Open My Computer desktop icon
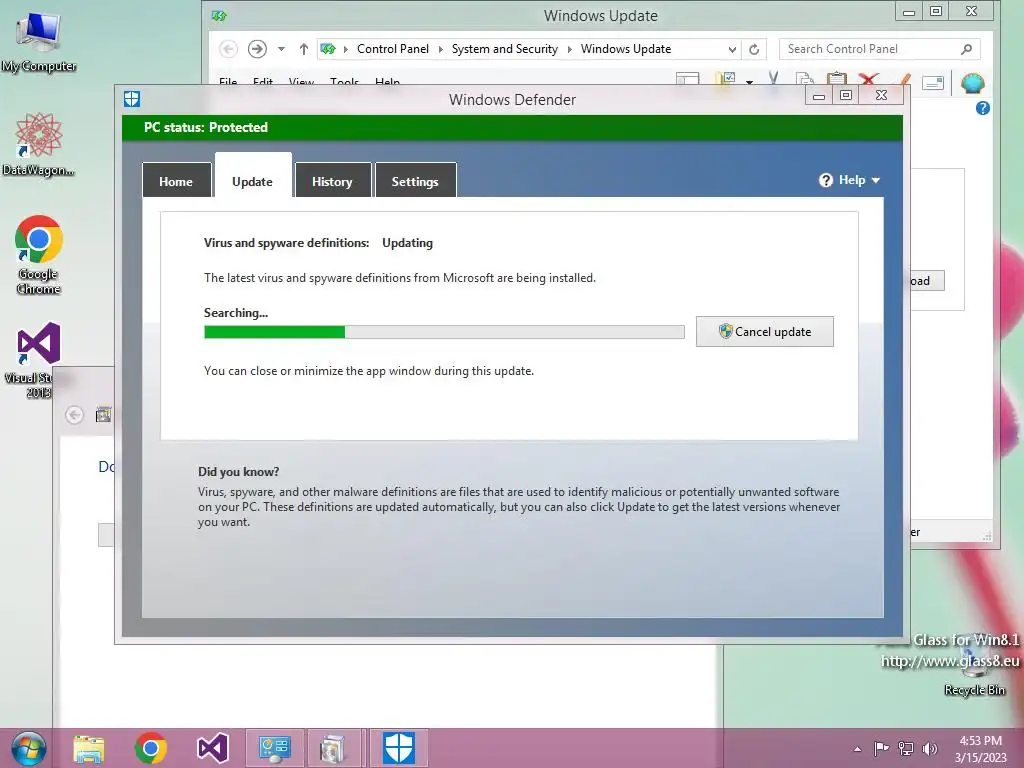This screenshot has height=768, width=1024. 39,41
